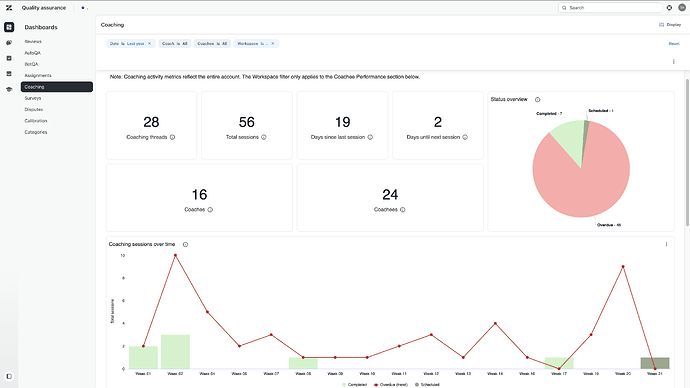Click the Coaching page title
This screenshot has width=690, height=388.
(112, 25)
